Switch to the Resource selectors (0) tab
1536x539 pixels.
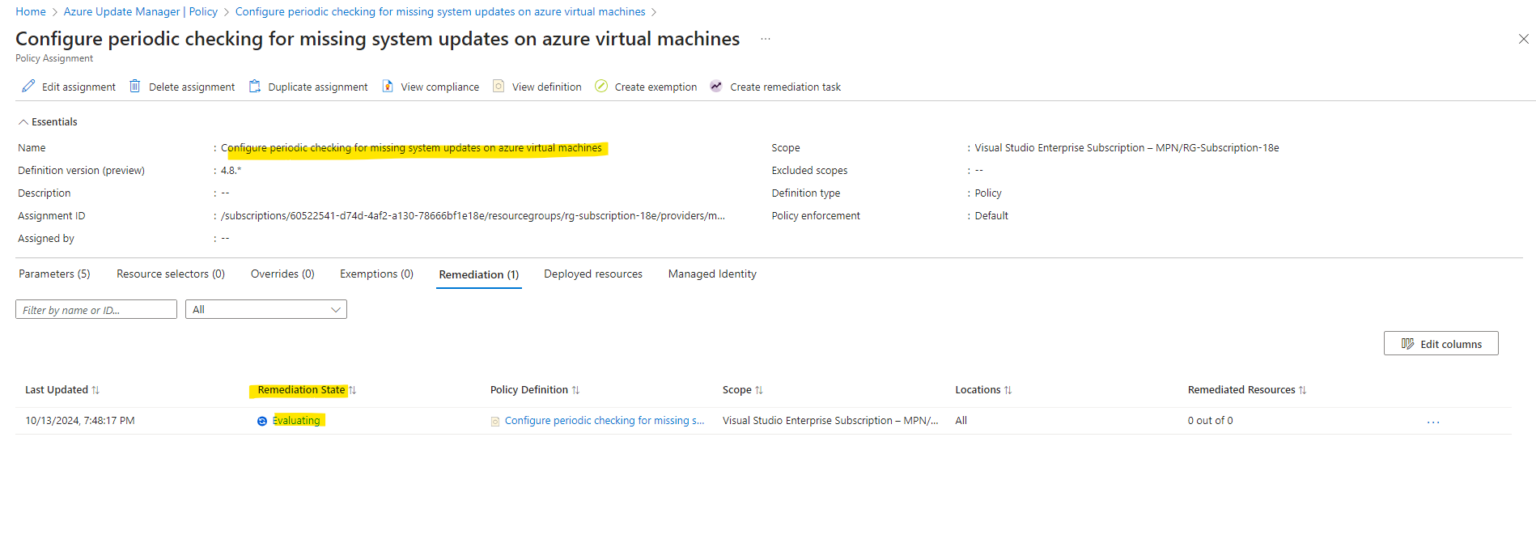point(170,274)
